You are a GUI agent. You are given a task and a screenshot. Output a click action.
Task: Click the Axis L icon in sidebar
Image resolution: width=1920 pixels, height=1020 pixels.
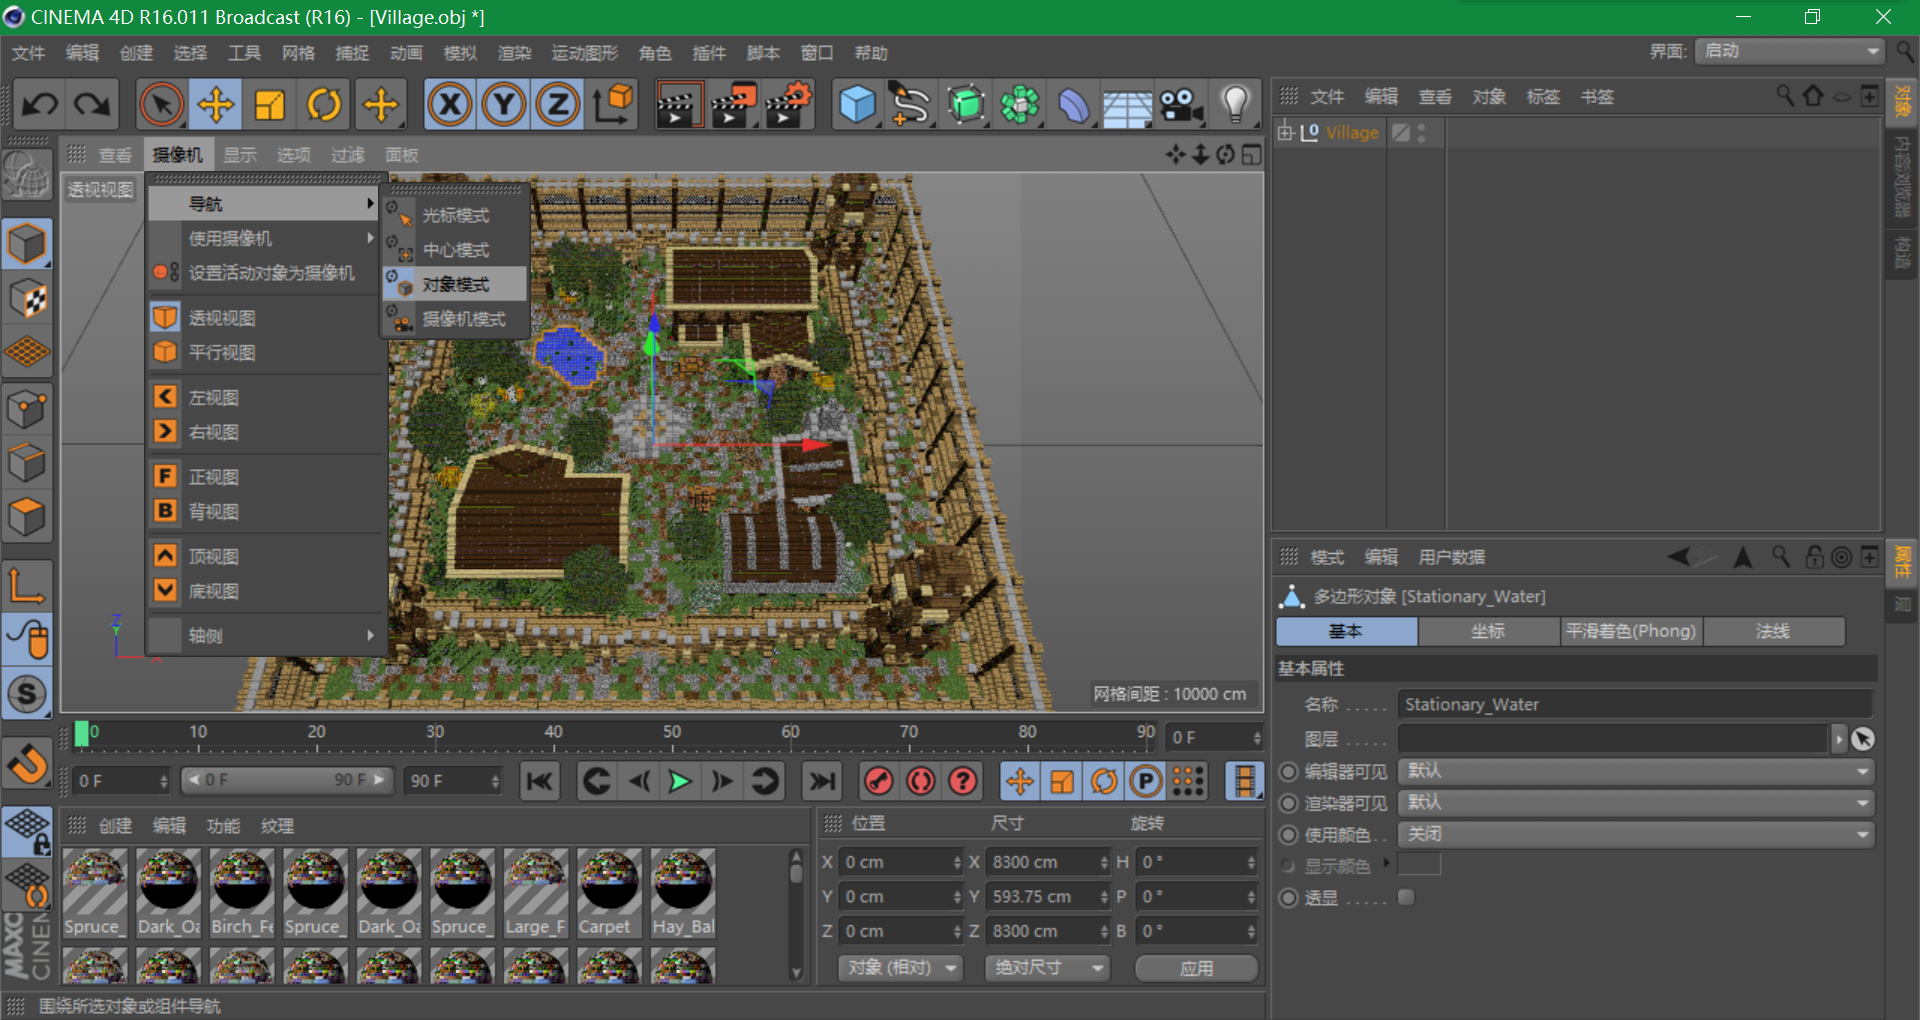27,585
